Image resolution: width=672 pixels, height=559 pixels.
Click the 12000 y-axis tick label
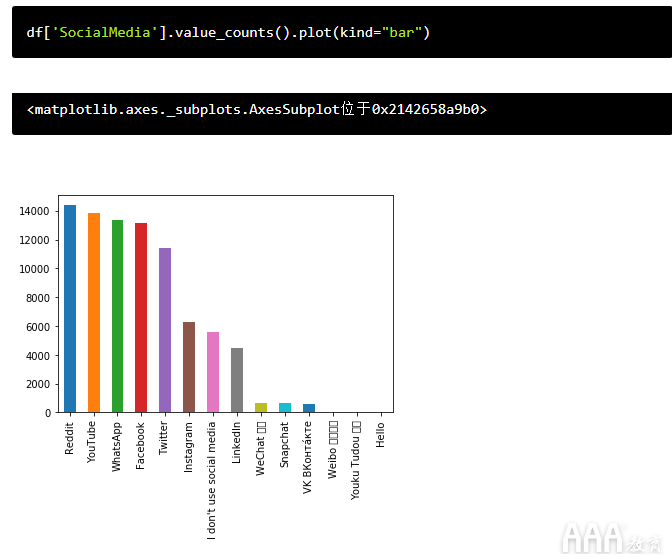34,240
